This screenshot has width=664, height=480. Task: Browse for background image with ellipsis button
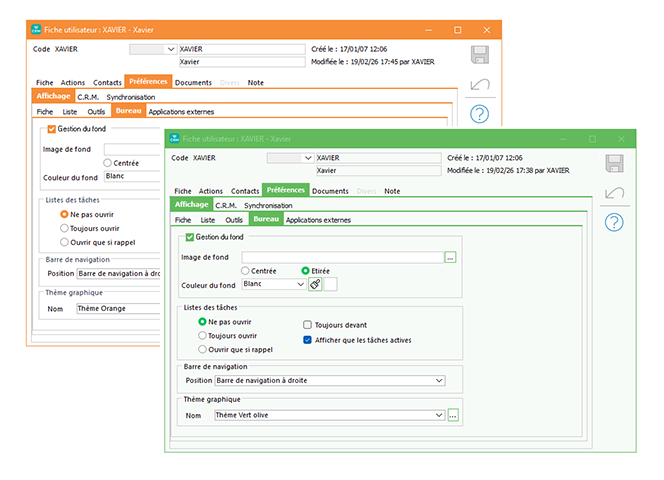coord(450,258)
